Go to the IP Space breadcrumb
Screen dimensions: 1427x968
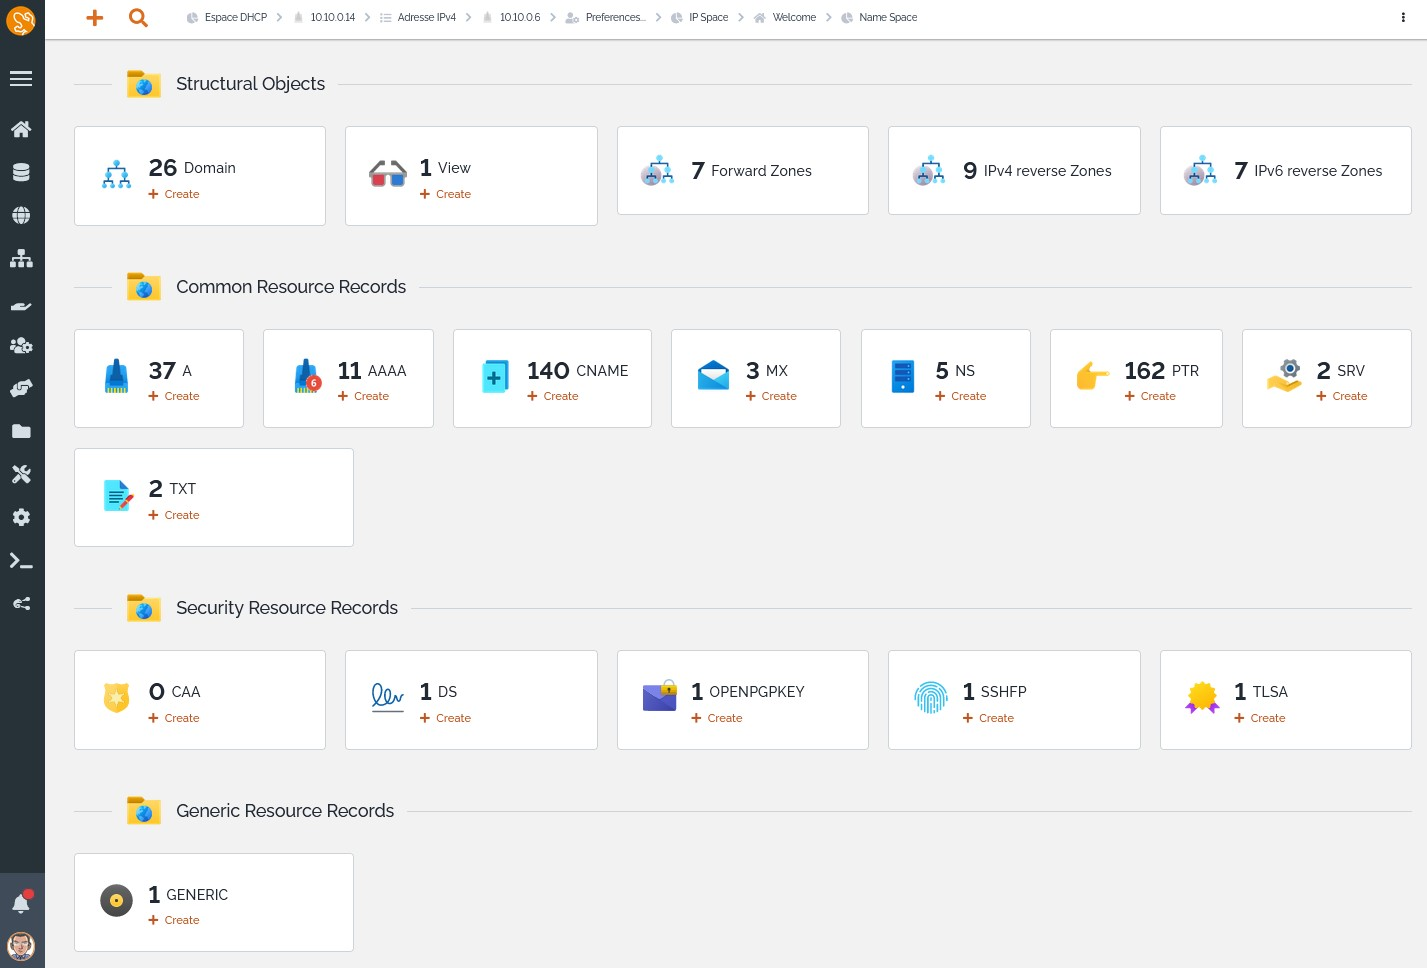[x=707, y=18]
